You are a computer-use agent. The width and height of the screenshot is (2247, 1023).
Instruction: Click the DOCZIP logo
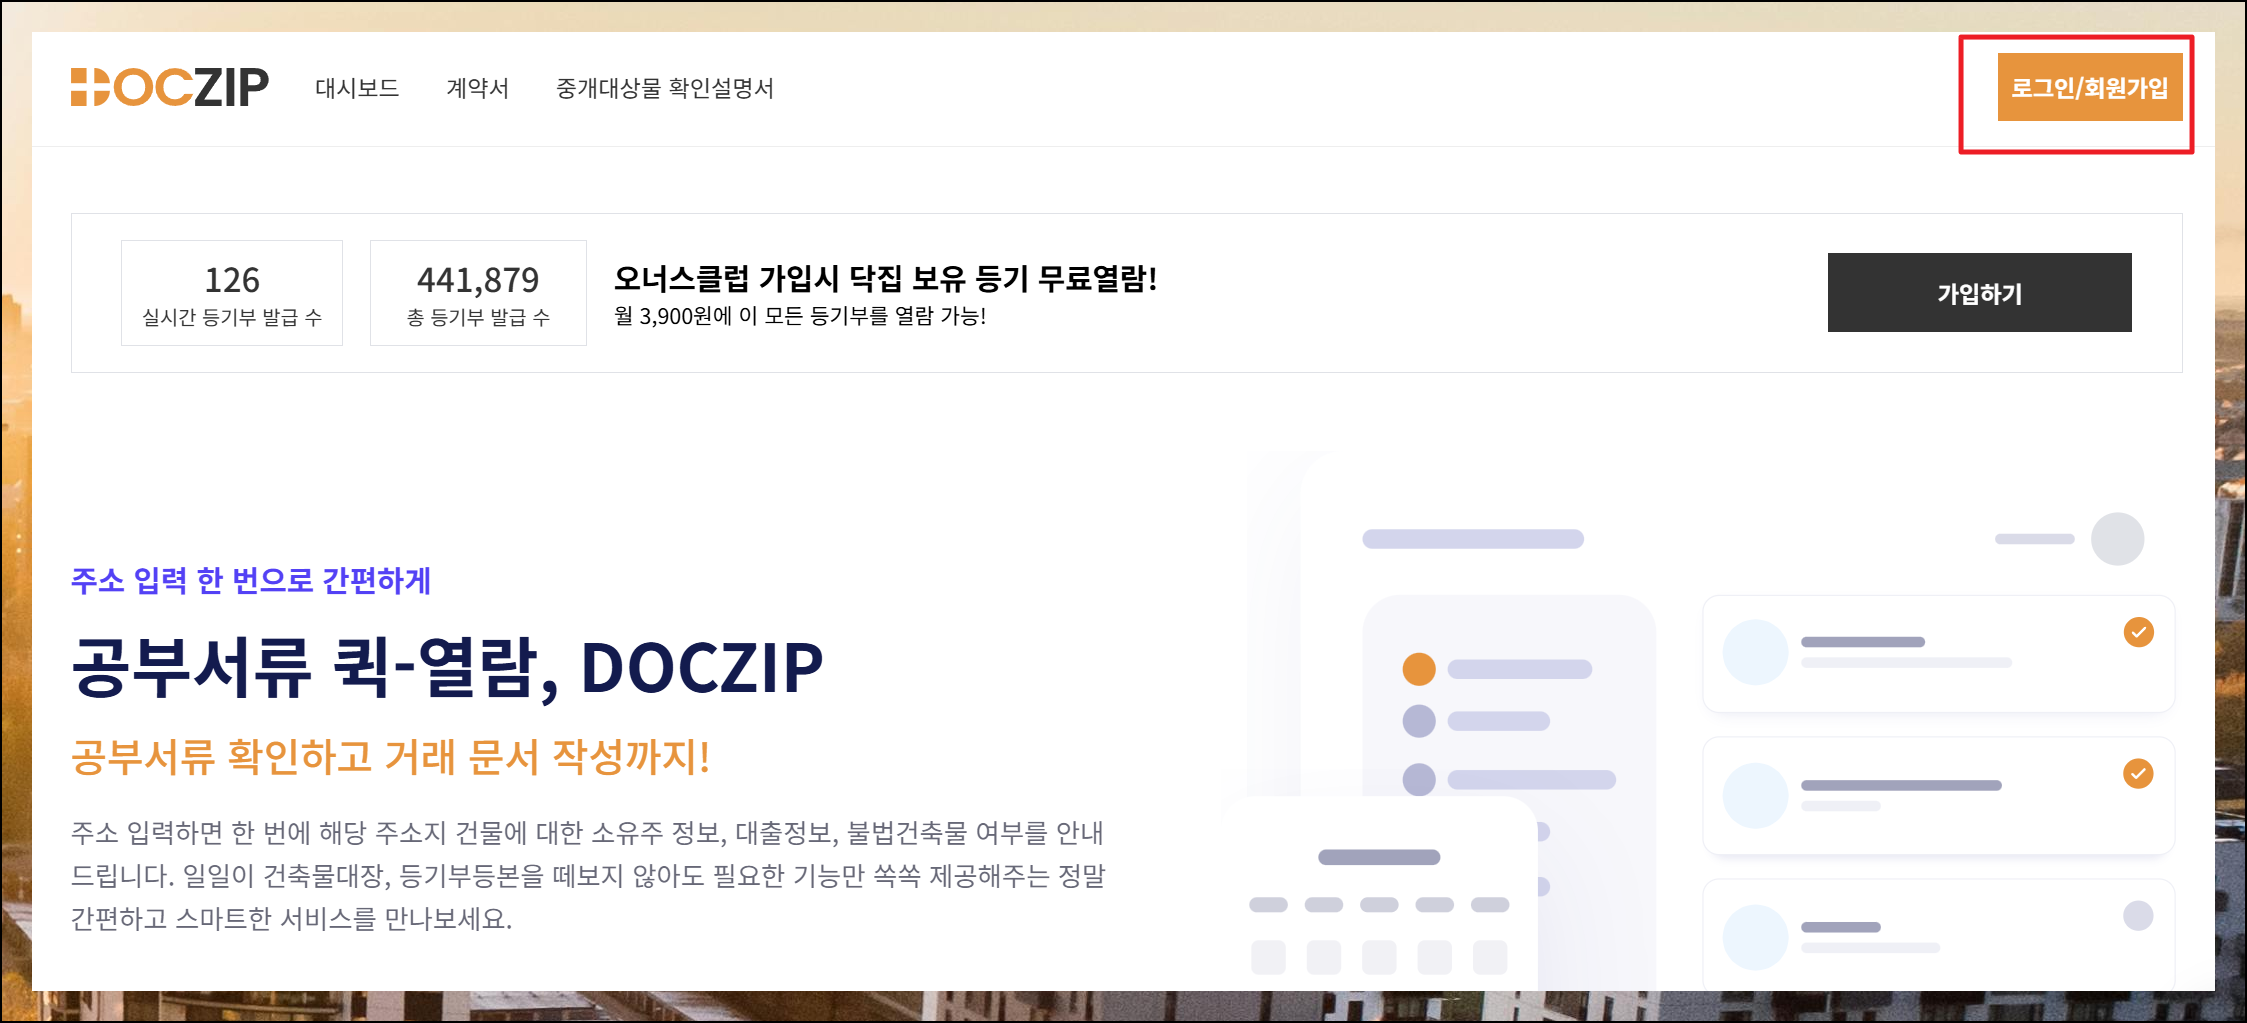click(x=170, y=87)
